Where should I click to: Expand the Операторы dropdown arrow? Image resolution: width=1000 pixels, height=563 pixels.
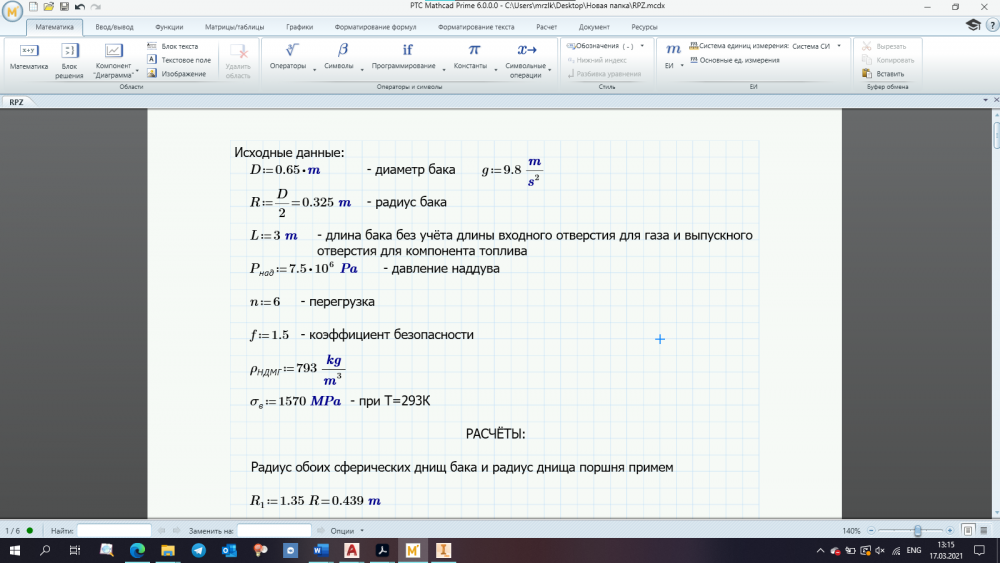pyautogui.click(x=314, y=69)
